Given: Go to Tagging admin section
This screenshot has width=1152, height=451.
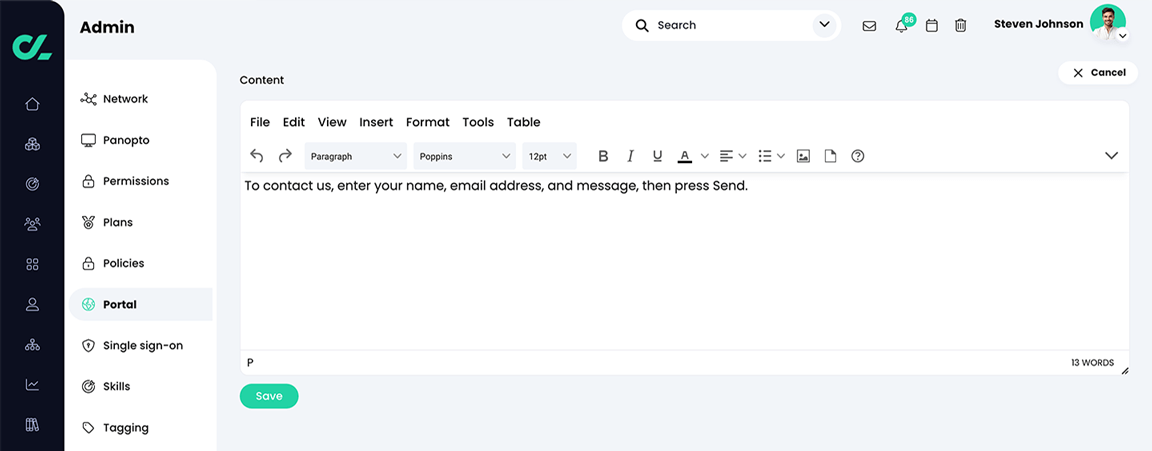Looking at the screenshot, I should click(x=141, y=427).
